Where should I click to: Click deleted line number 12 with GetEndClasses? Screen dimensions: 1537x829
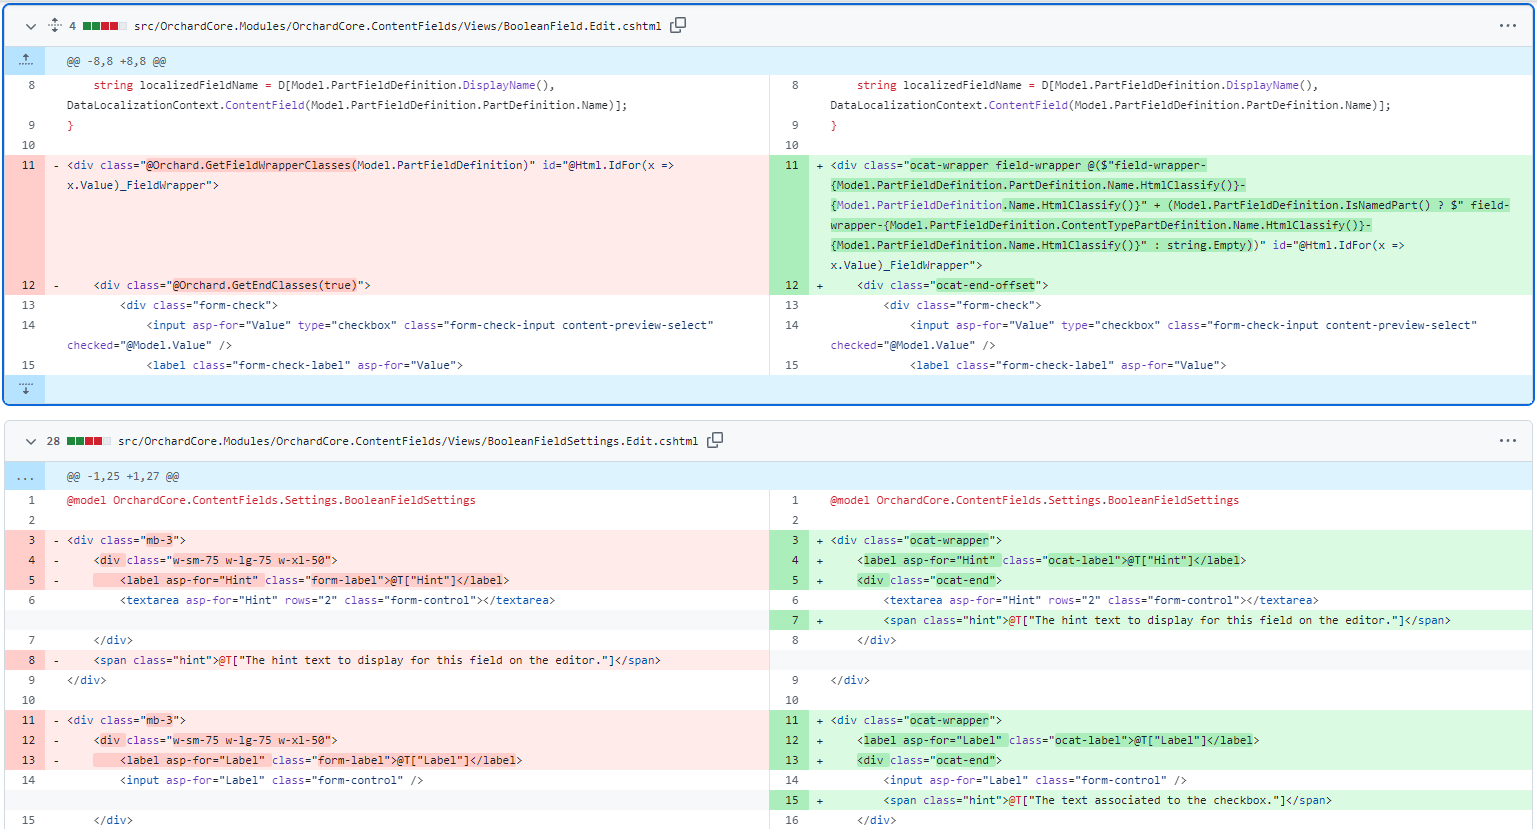pos(25,285)
